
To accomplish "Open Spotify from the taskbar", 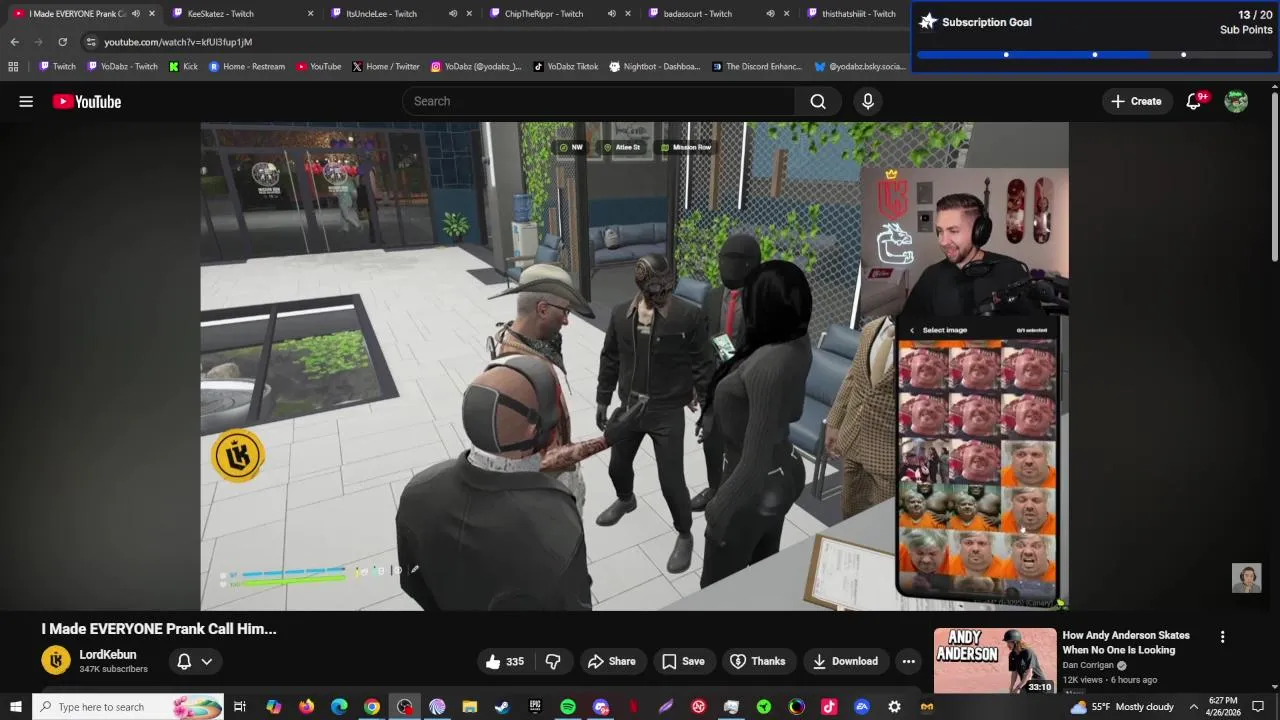I will pyautogui.click(x=568, y=707).
